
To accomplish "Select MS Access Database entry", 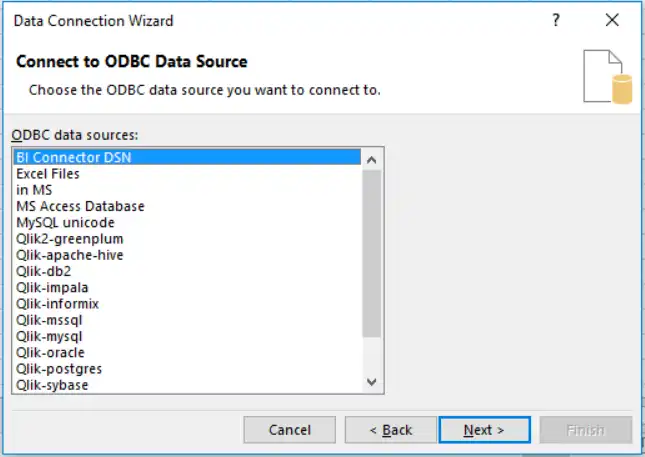I will (x=80, y=206).
